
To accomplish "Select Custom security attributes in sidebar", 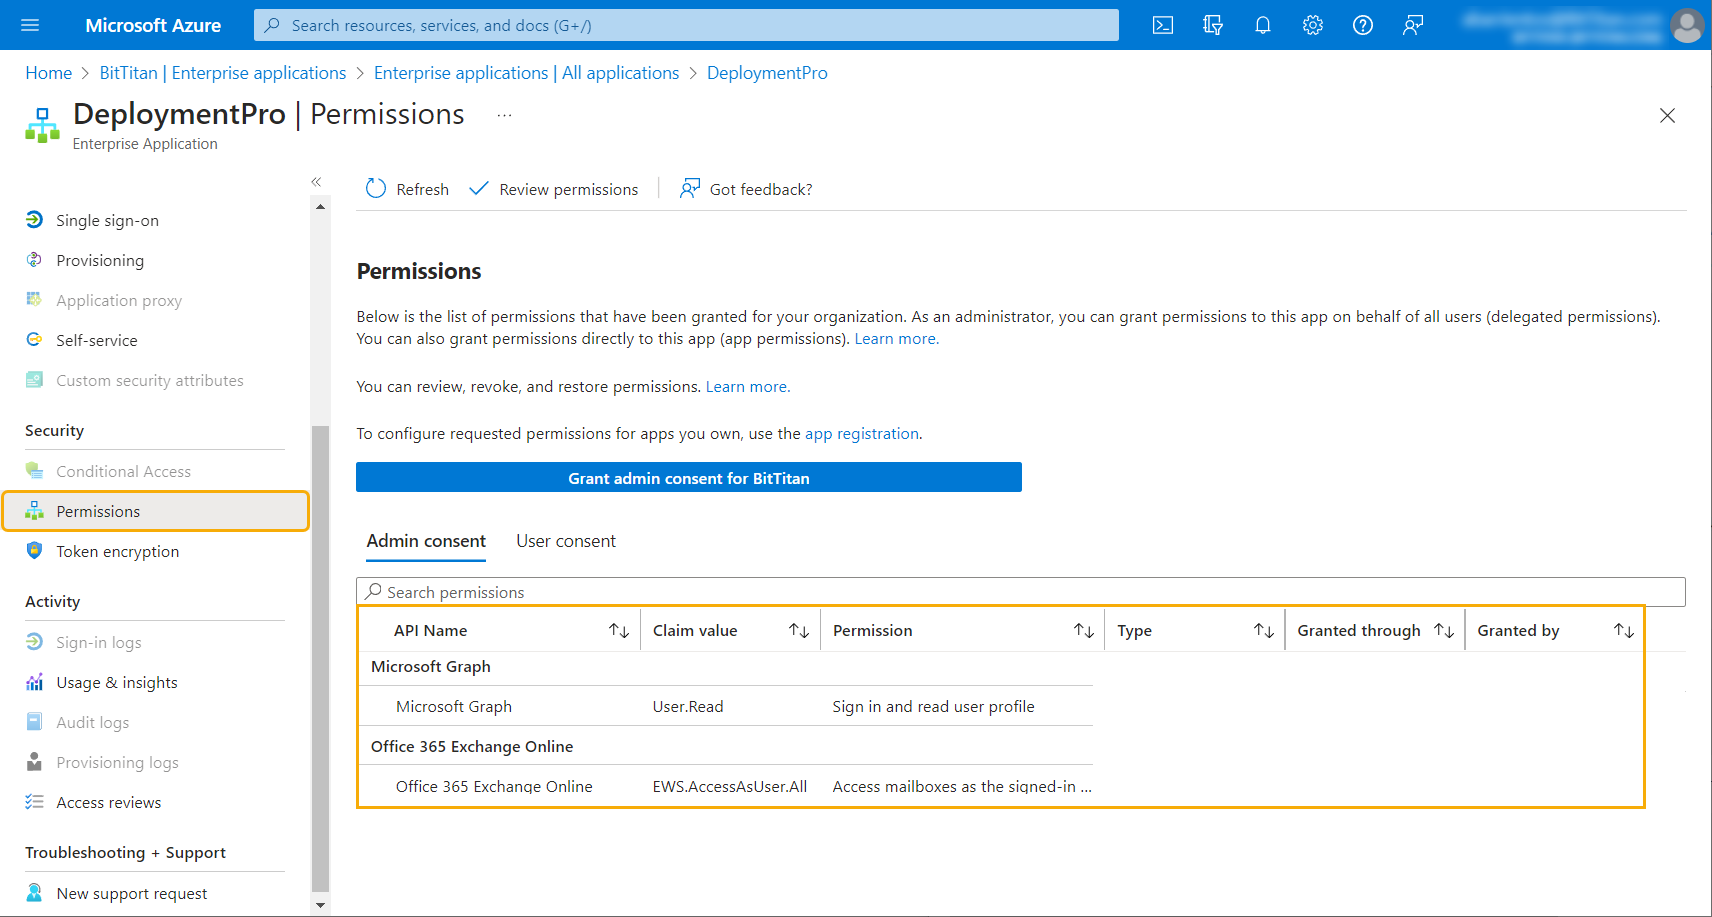I will tap(150, 380).
